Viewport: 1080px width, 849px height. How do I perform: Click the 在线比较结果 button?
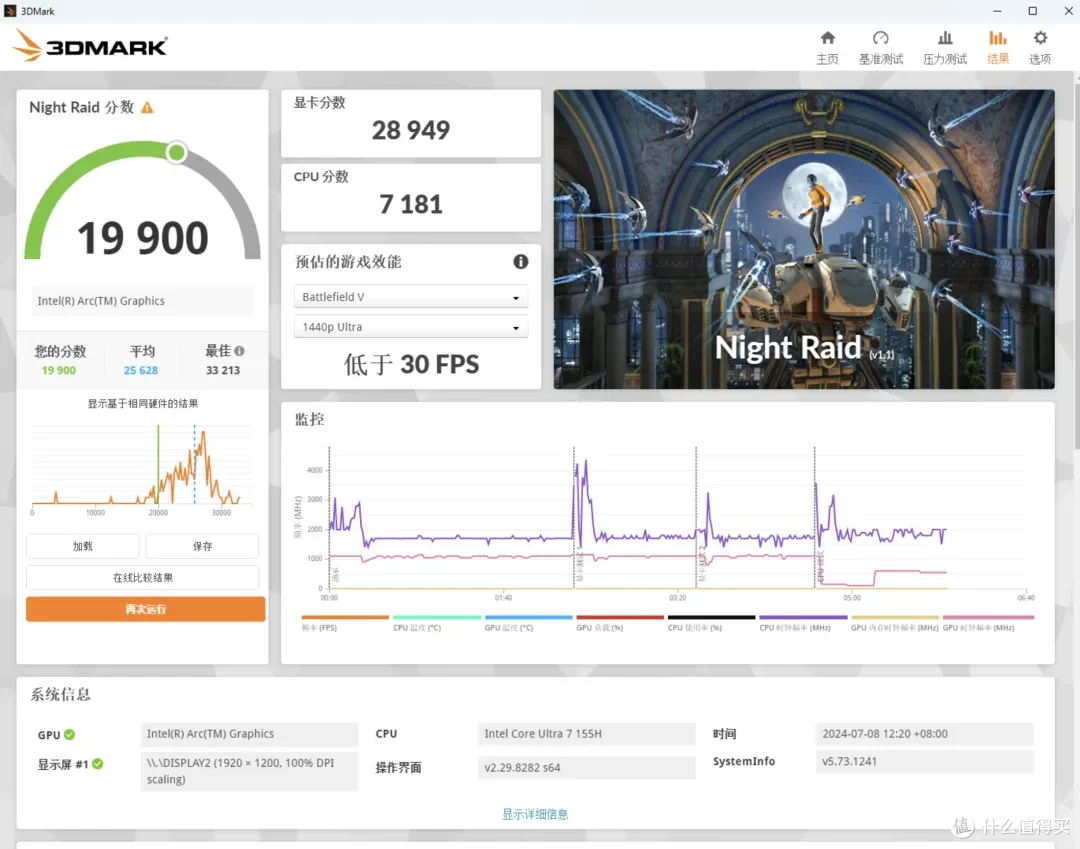(x=143, y=578)
